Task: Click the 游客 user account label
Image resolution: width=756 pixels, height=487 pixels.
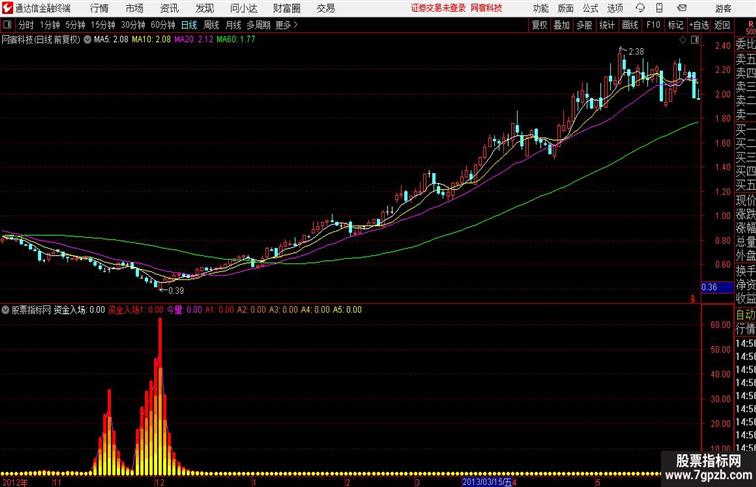Action: pos(723,8)
